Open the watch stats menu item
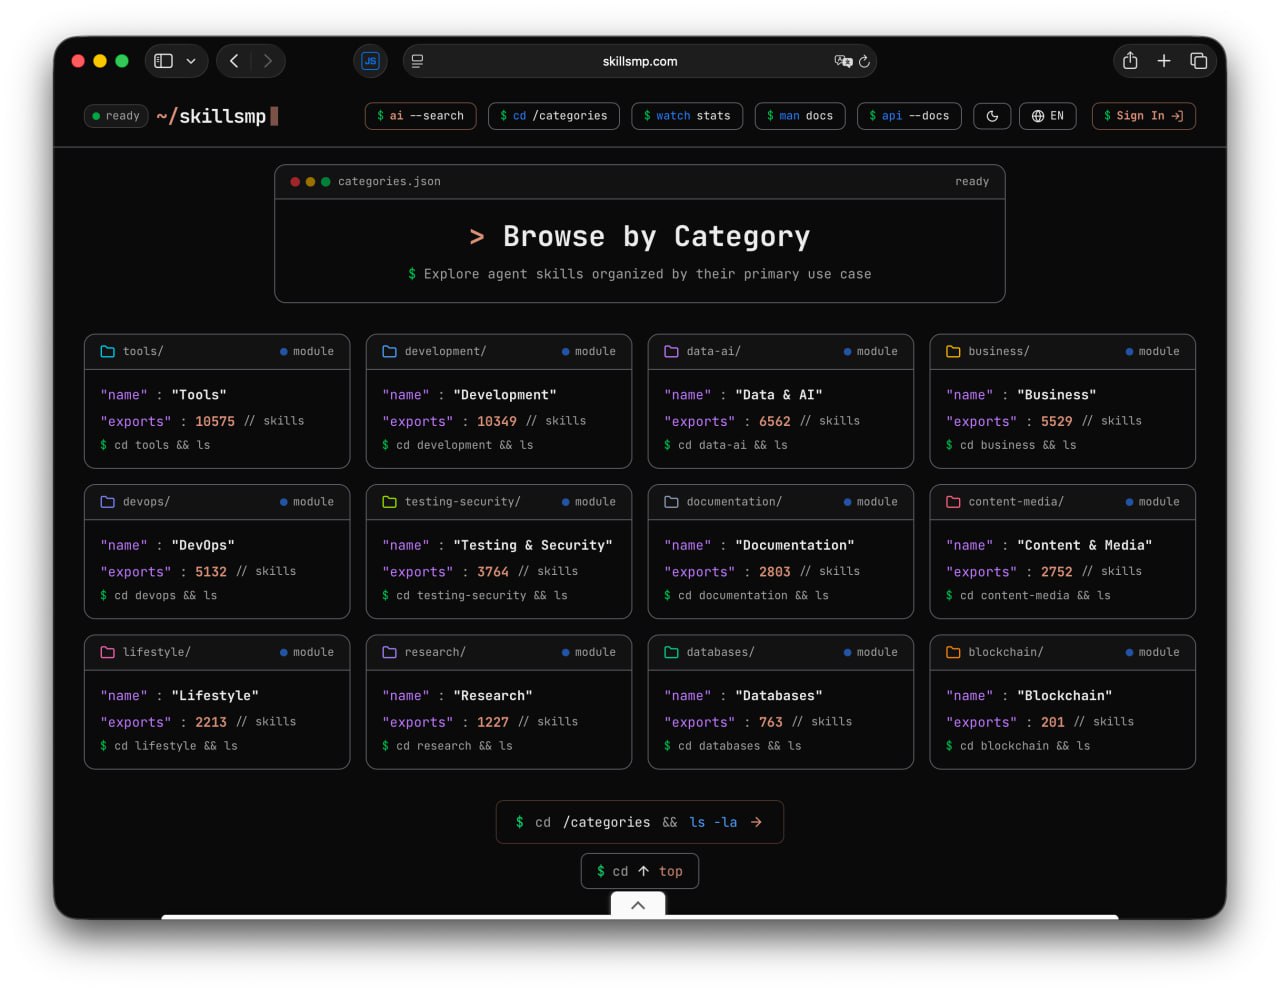Image resolution: width=1280 pixels, height=990 pixels. 686,116
